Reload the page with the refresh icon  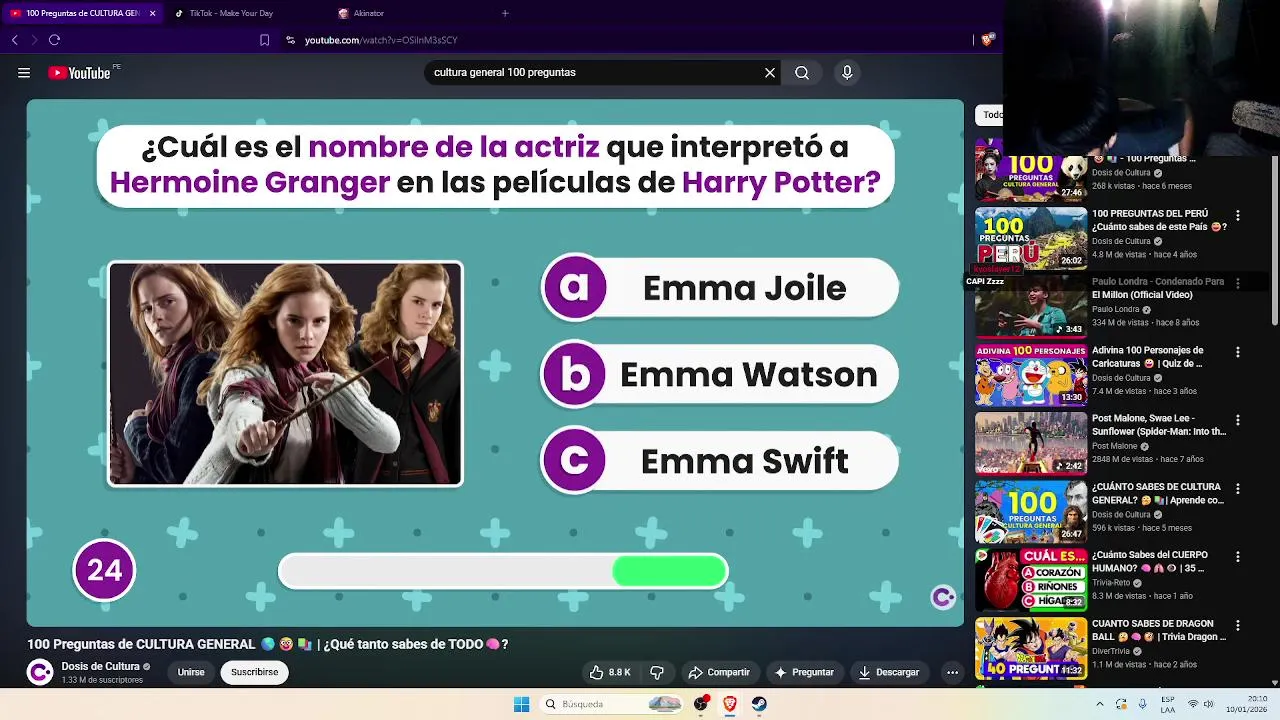pos(54,40)
